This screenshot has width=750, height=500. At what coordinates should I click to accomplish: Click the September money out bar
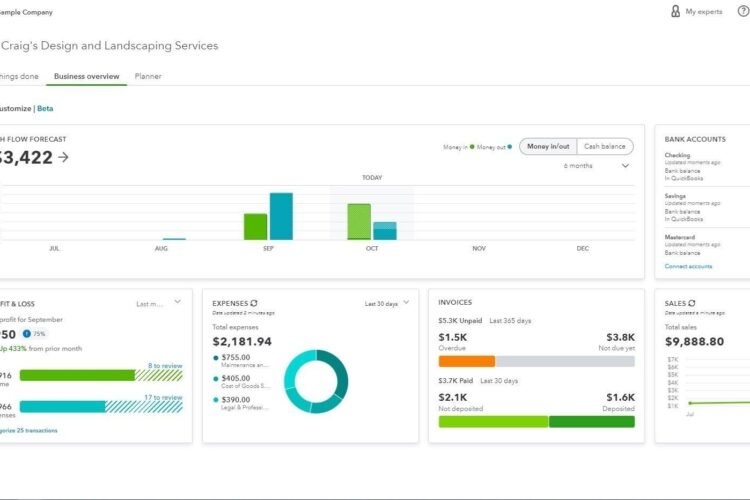[x=281, y=216]
